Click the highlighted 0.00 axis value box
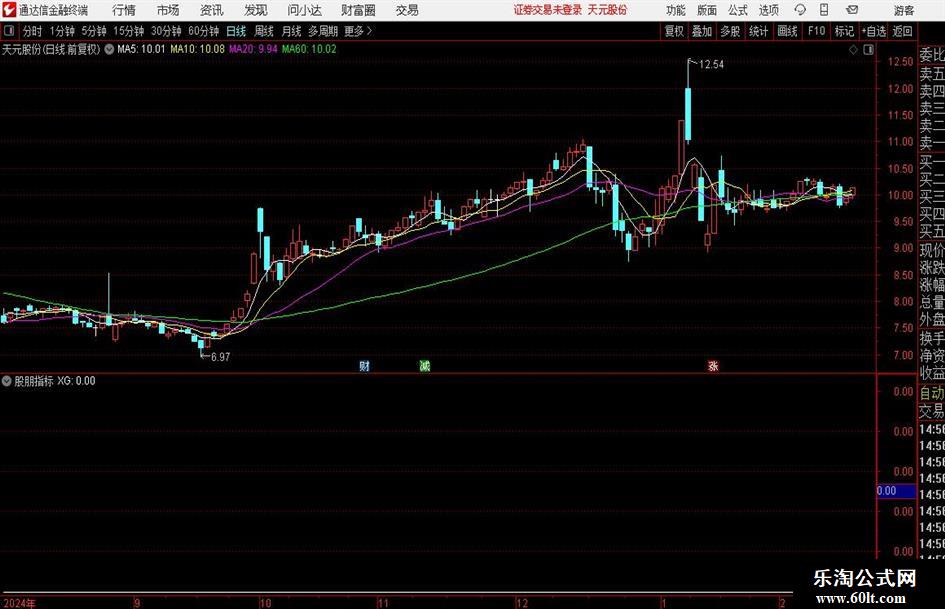945x609 pixels. pyautogui.click(x=896, y=491)
